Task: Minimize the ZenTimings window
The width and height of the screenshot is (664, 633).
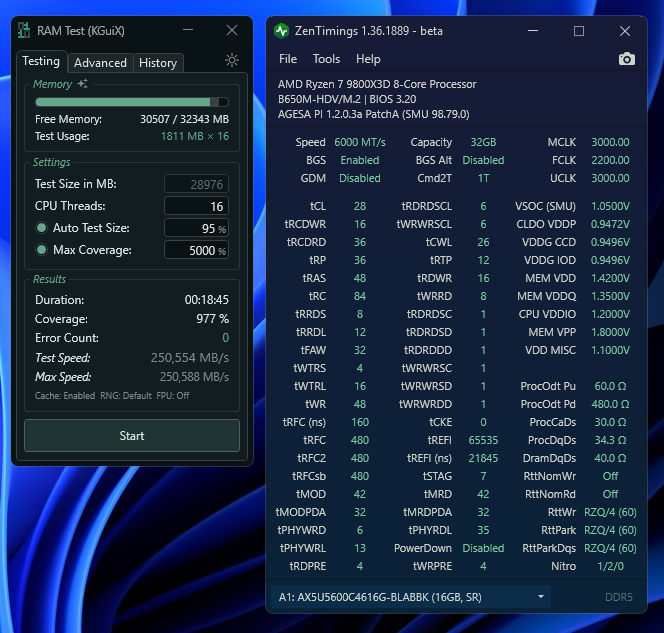Action: [x=533, y=31]
